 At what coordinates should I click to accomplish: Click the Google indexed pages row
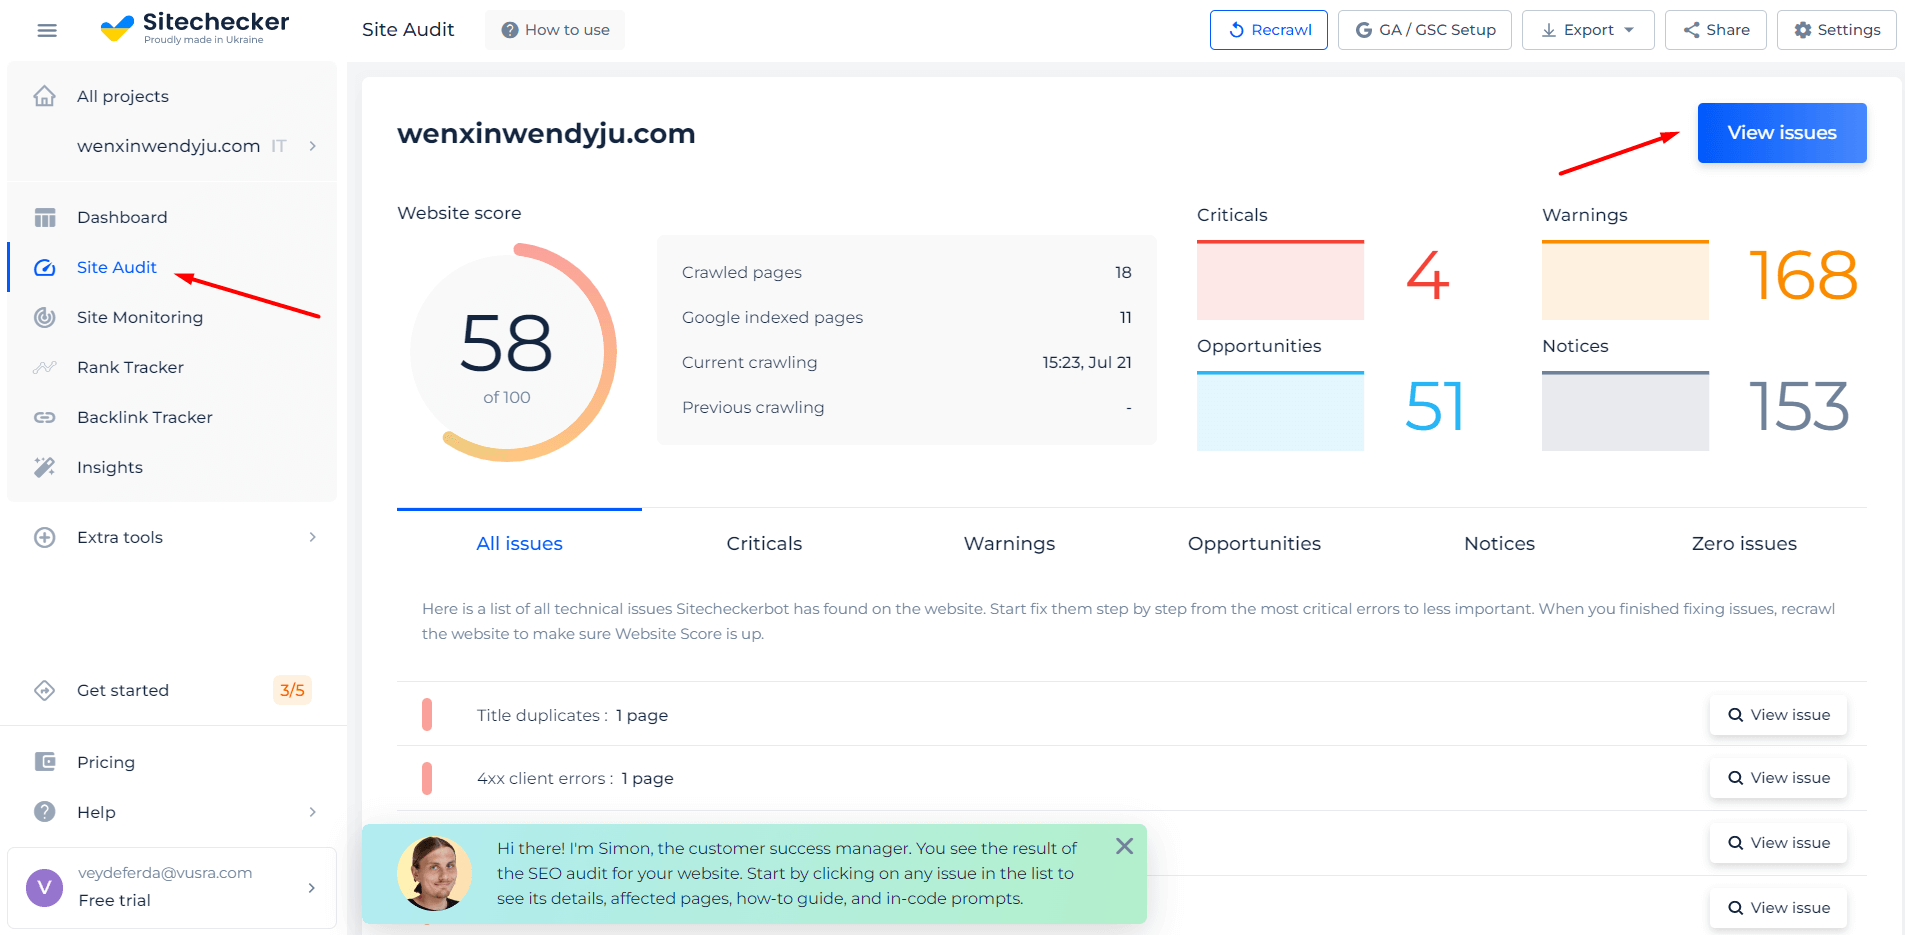point(907,317)
